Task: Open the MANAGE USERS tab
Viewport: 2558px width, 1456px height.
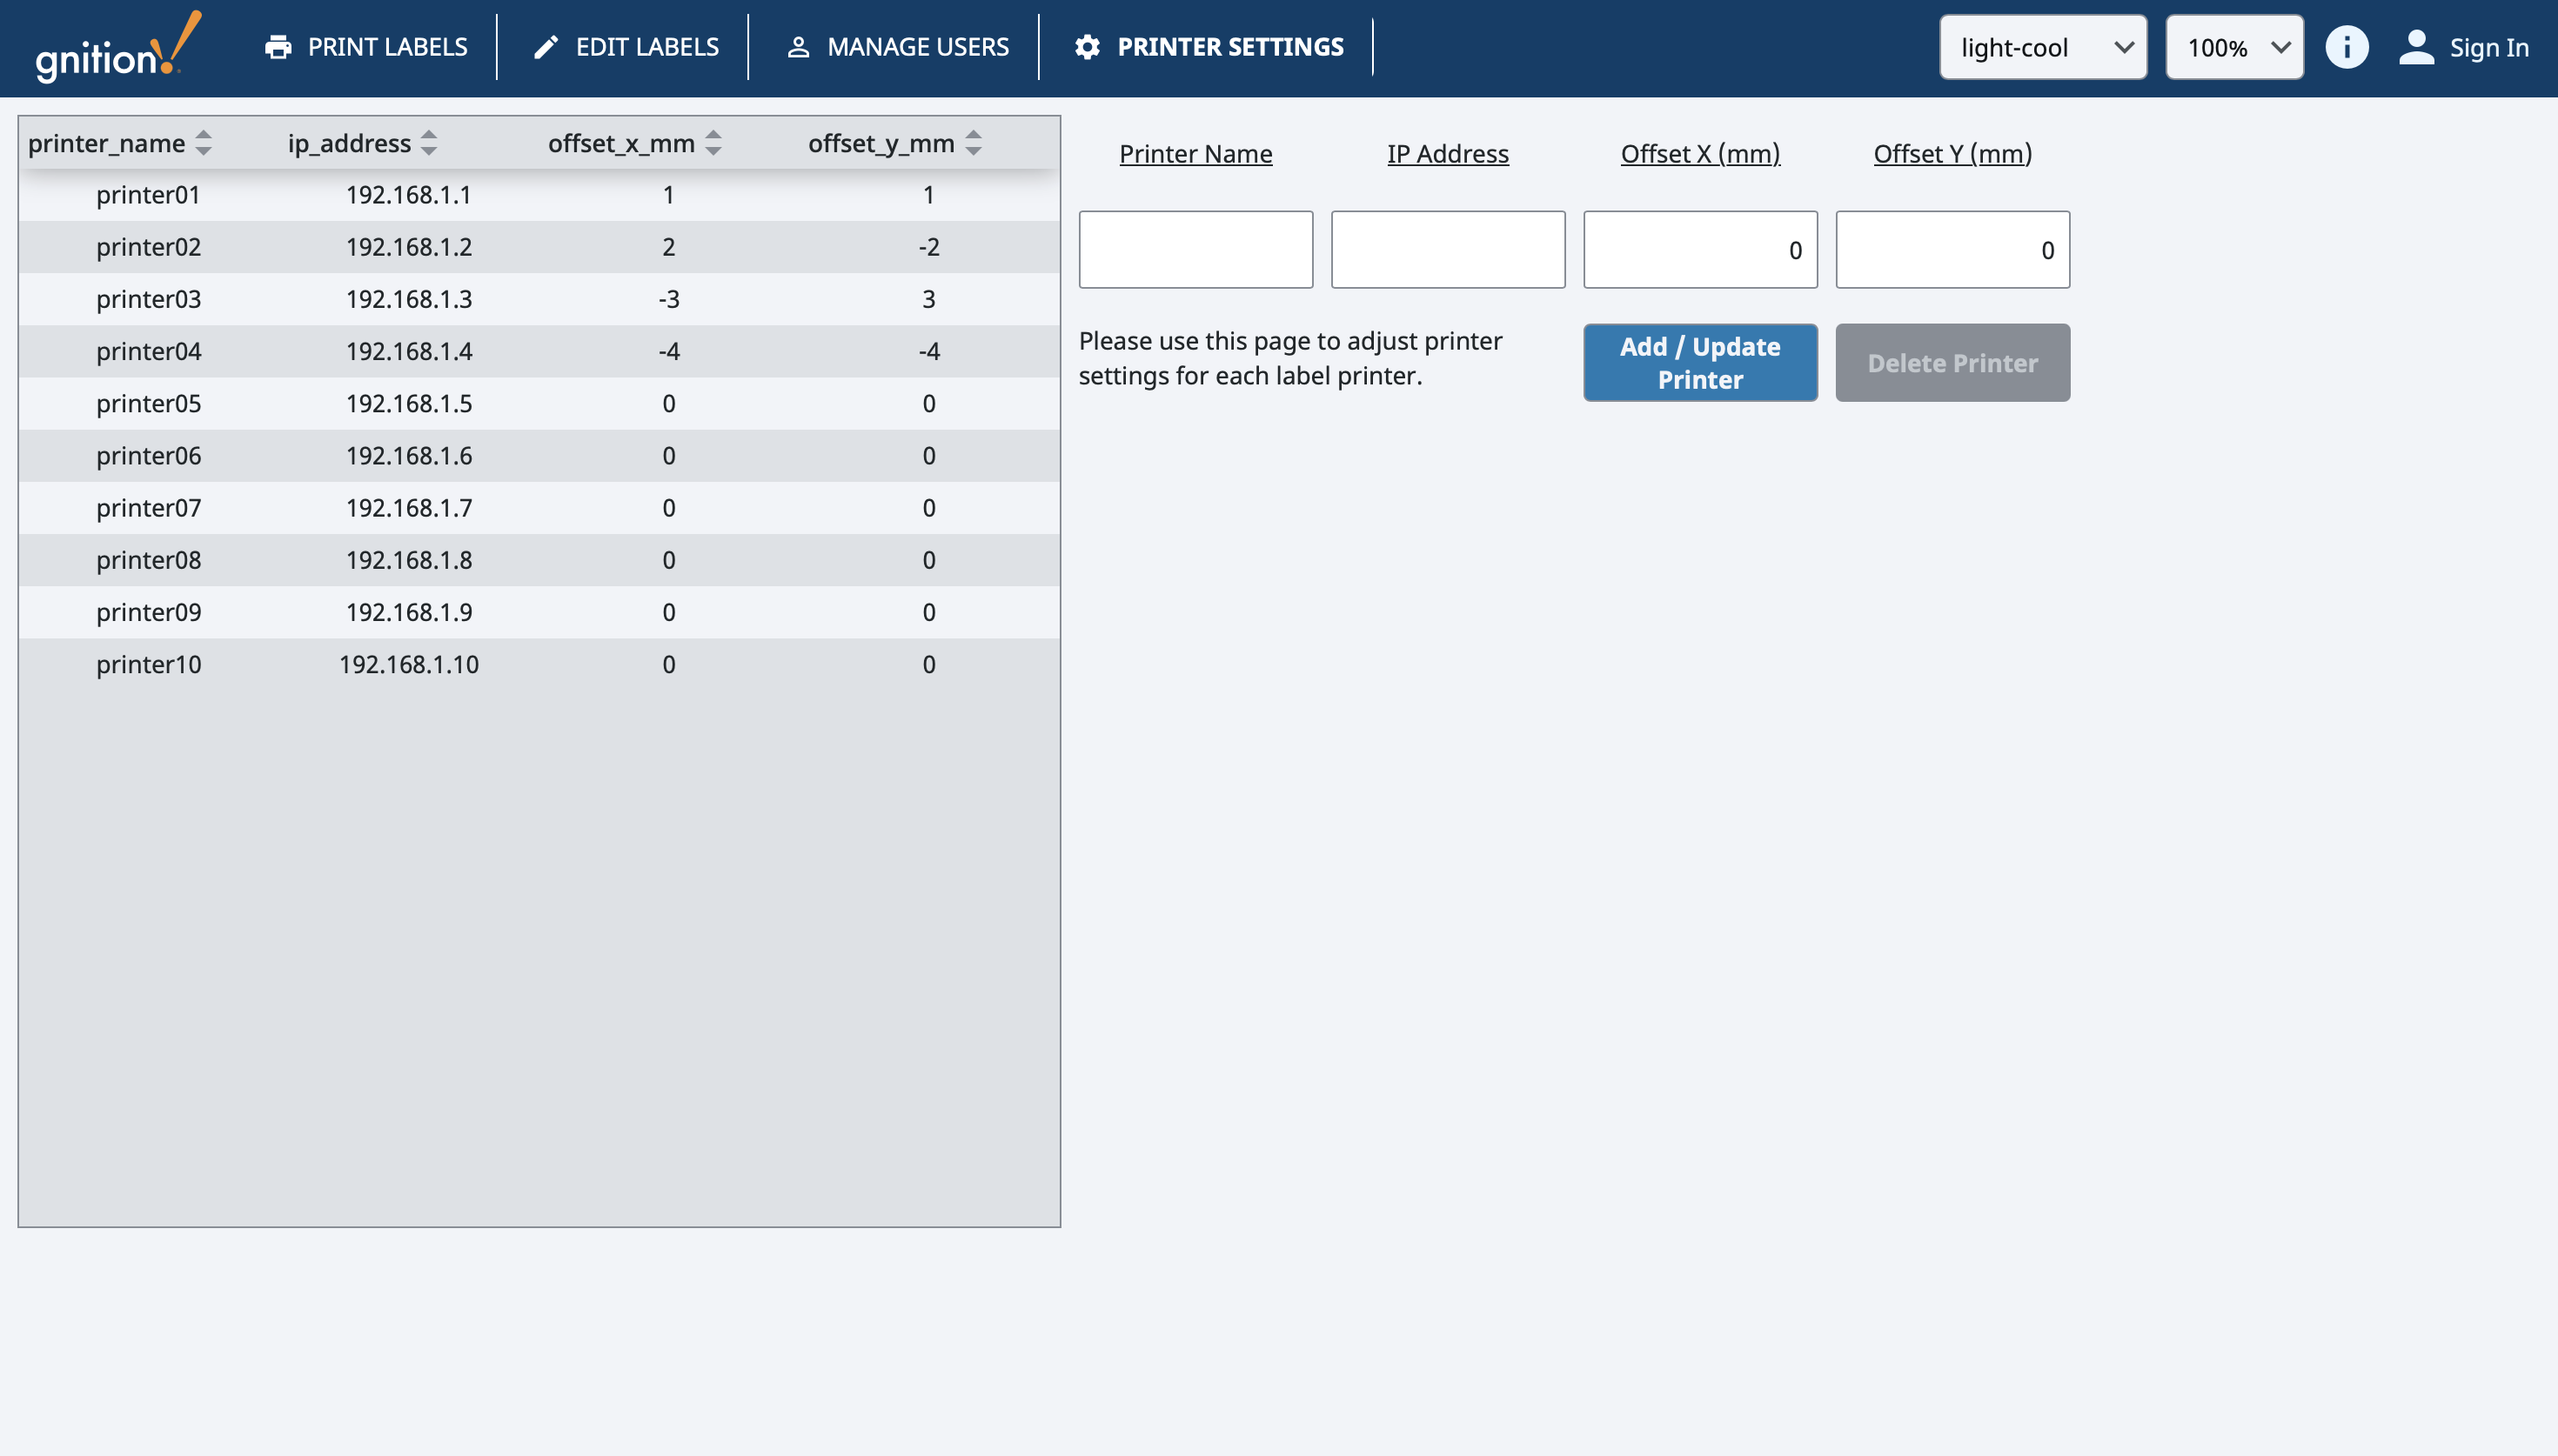Action: (898, 47)
